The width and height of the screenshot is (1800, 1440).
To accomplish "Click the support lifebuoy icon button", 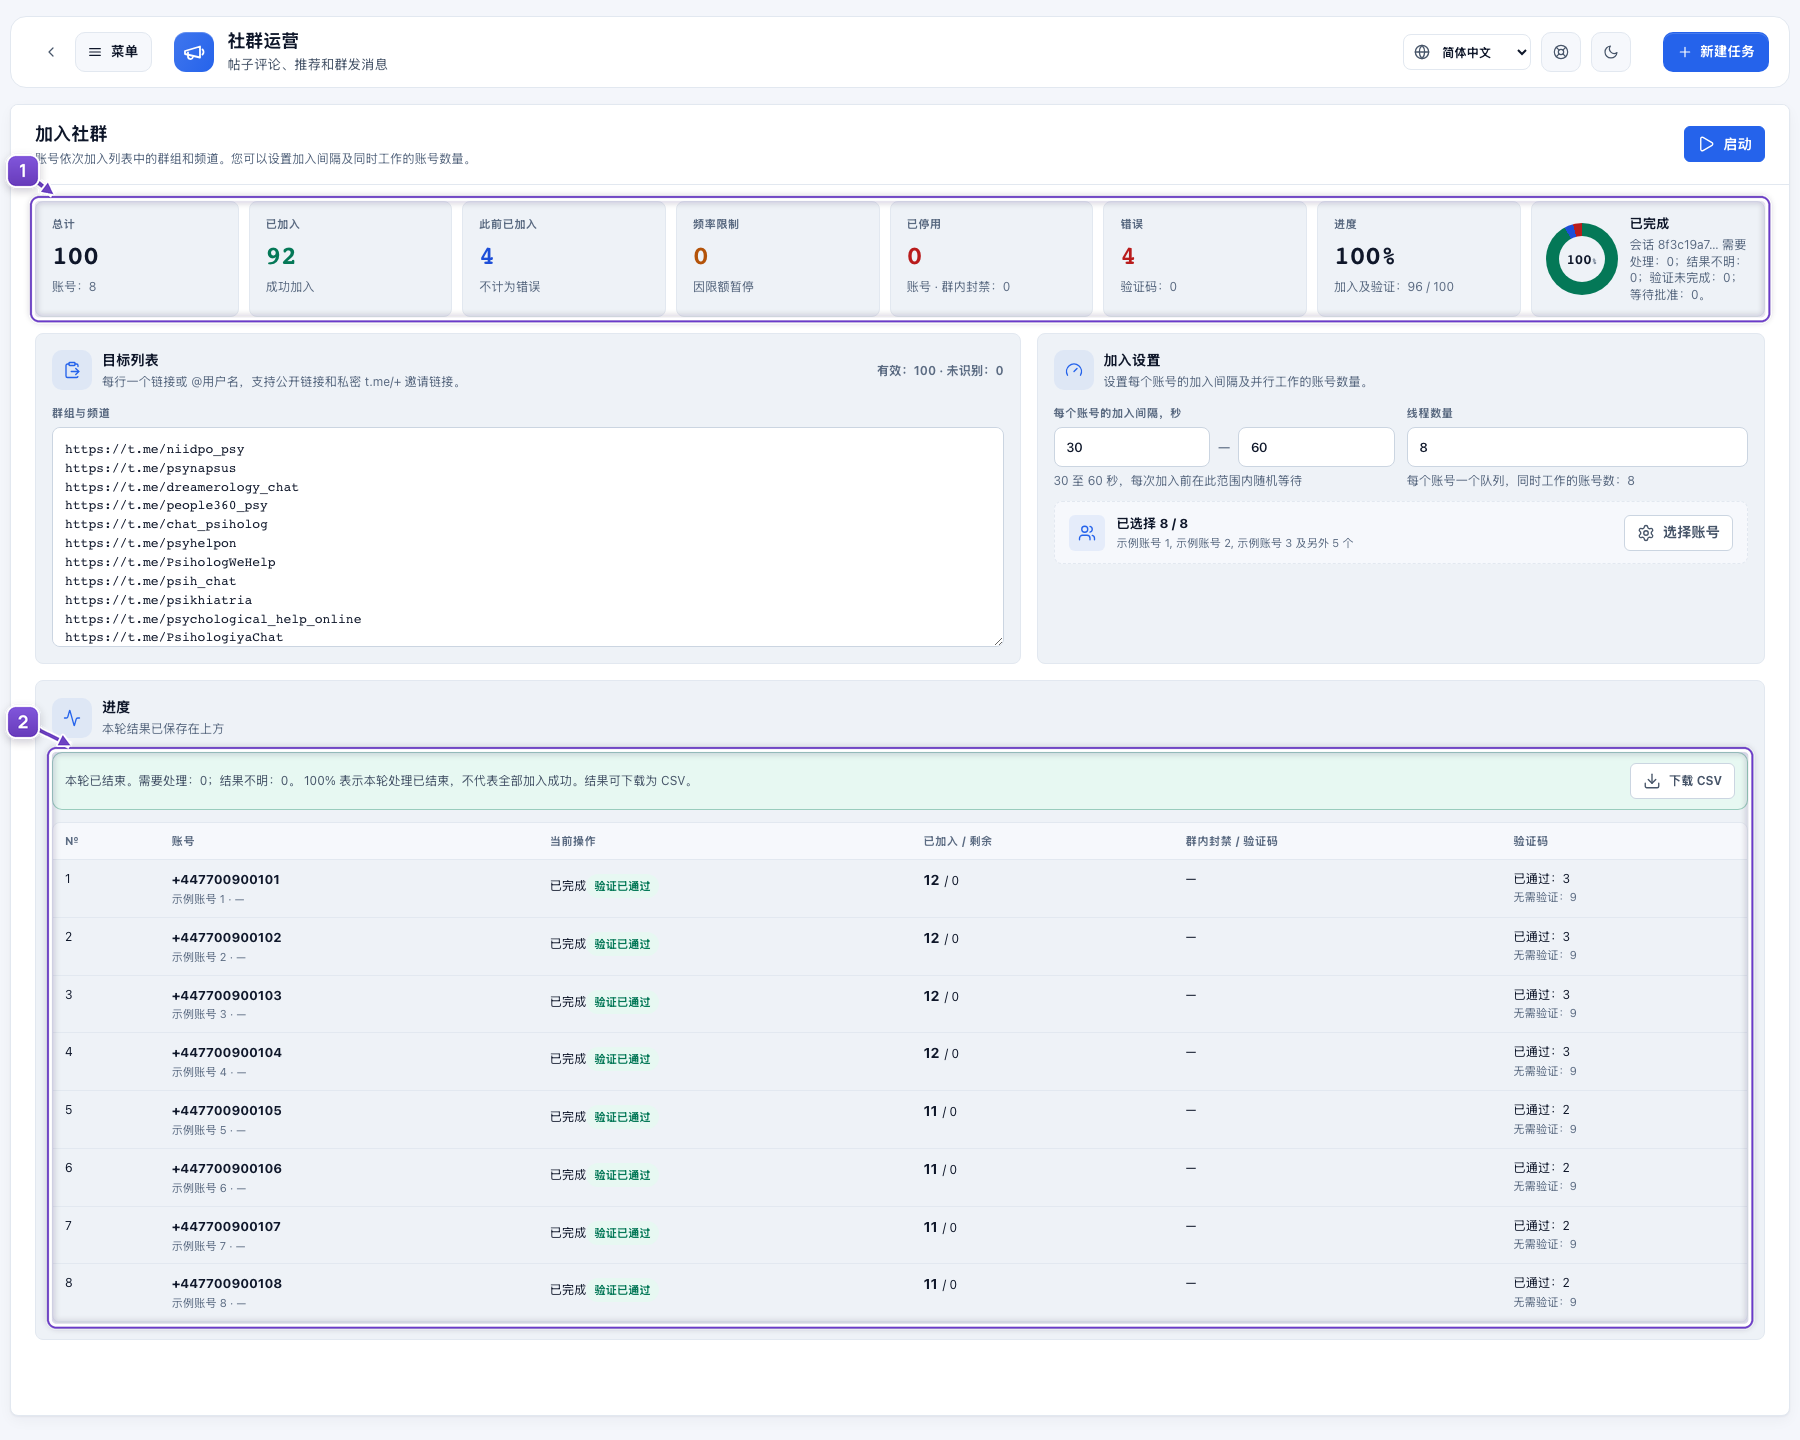I will pyautogui.click(x=1561, y=52).
